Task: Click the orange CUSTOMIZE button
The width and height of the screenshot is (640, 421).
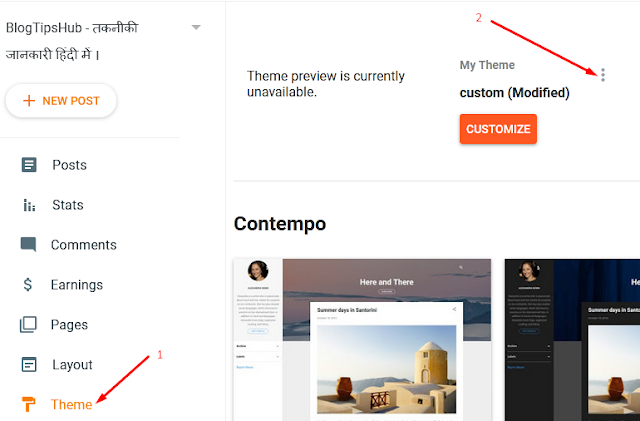Action: pyautogui.click(x=498, y=129)
